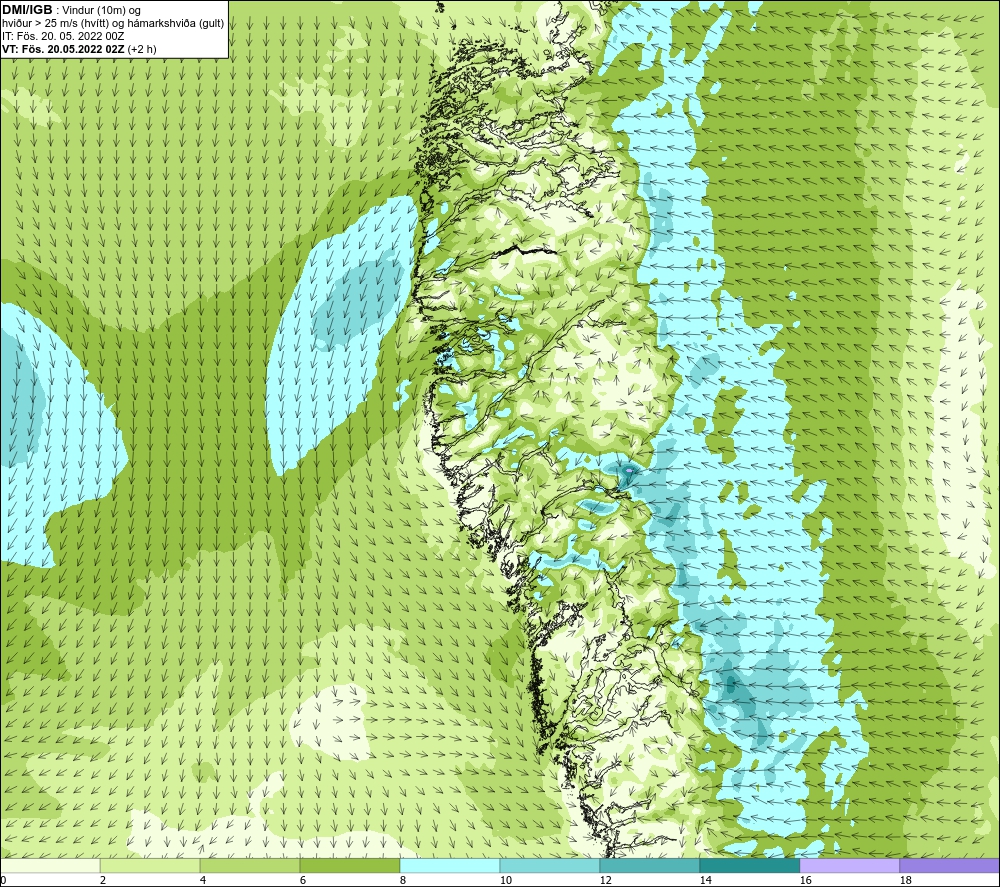Click the '10' scale label
Screen dimensions: 1000x887
505,881
